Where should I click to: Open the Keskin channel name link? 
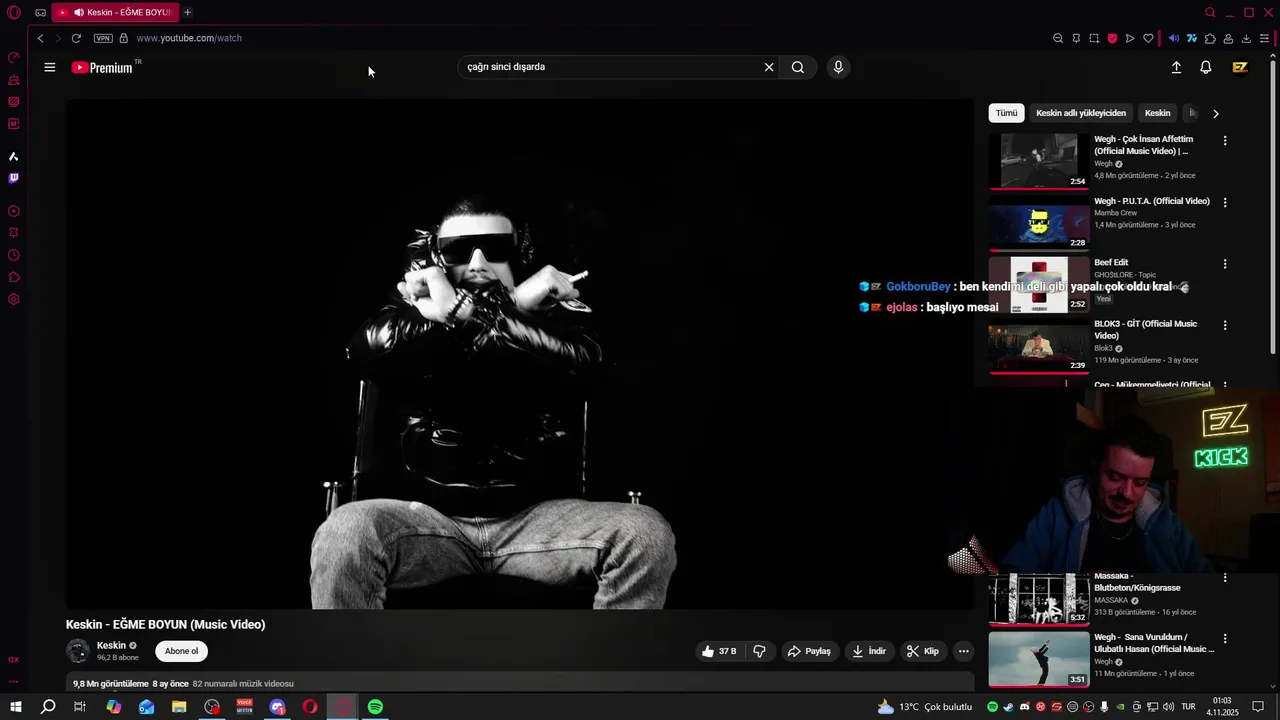tap(111, 646)
